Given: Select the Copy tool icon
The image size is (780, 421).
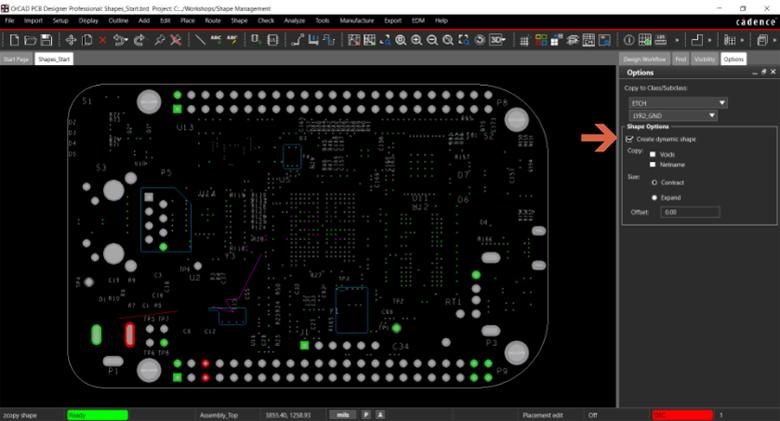Looking at the screenshot, I should (x=87, y=40).
